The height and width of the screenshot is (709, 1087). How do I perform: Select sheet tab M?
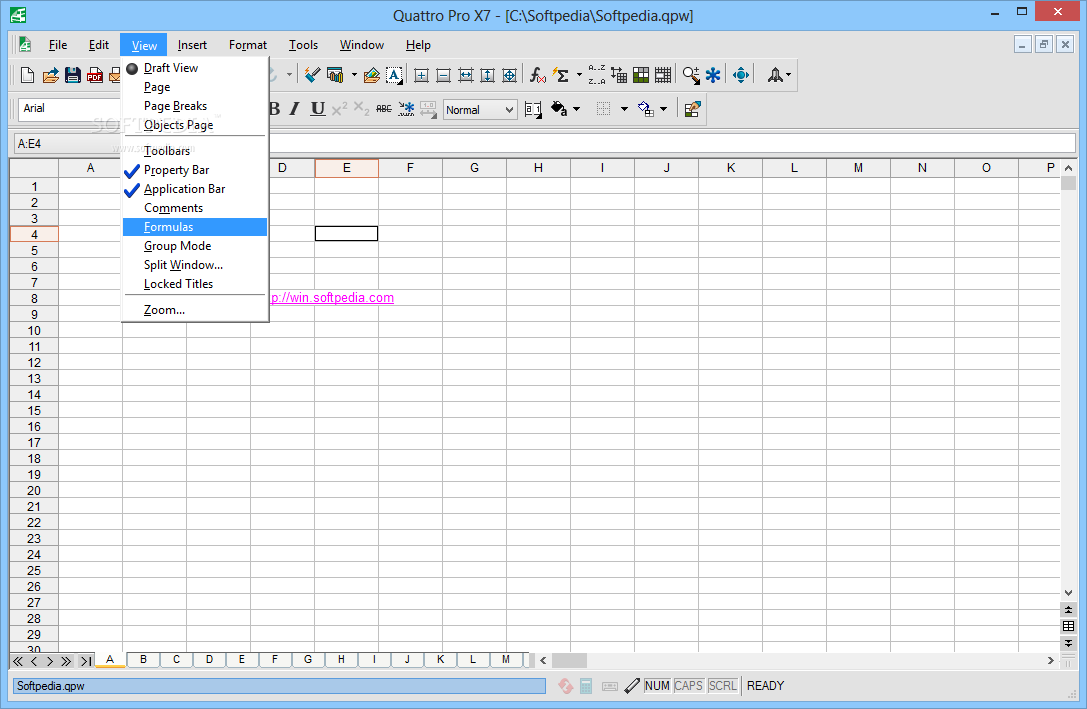[x=505, y=659]
